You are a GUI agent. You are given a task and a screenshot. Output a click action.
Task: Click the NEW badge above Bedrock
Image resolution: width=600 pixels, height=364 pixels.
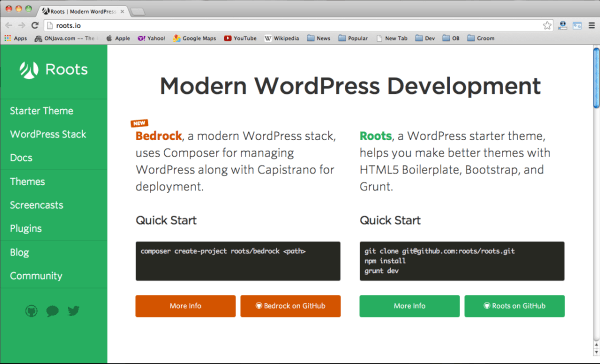pyautogui.click(x=139, y=123)
